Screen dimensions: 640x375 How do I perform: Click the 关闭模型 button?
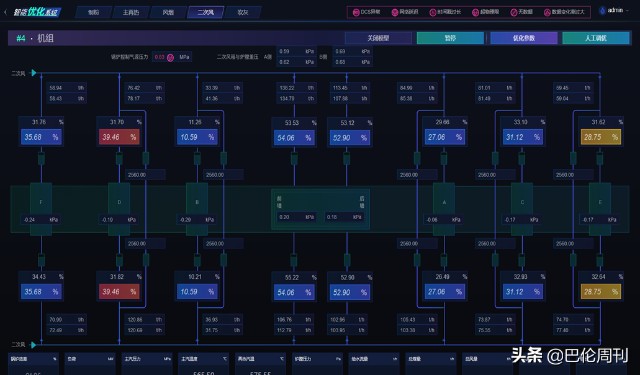pos(378,38)
